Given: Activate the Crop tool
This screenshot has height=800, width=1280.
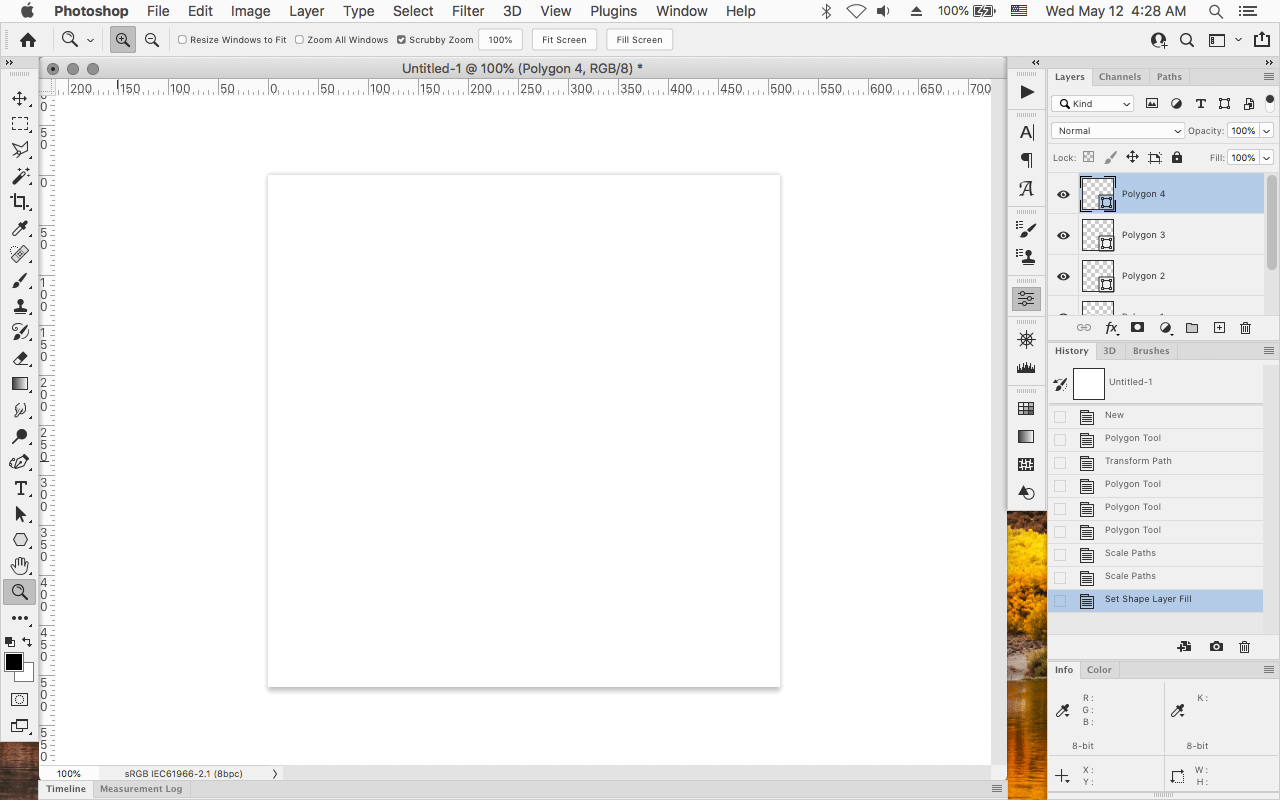Looking at the screenshot, I should coord(20,202).
